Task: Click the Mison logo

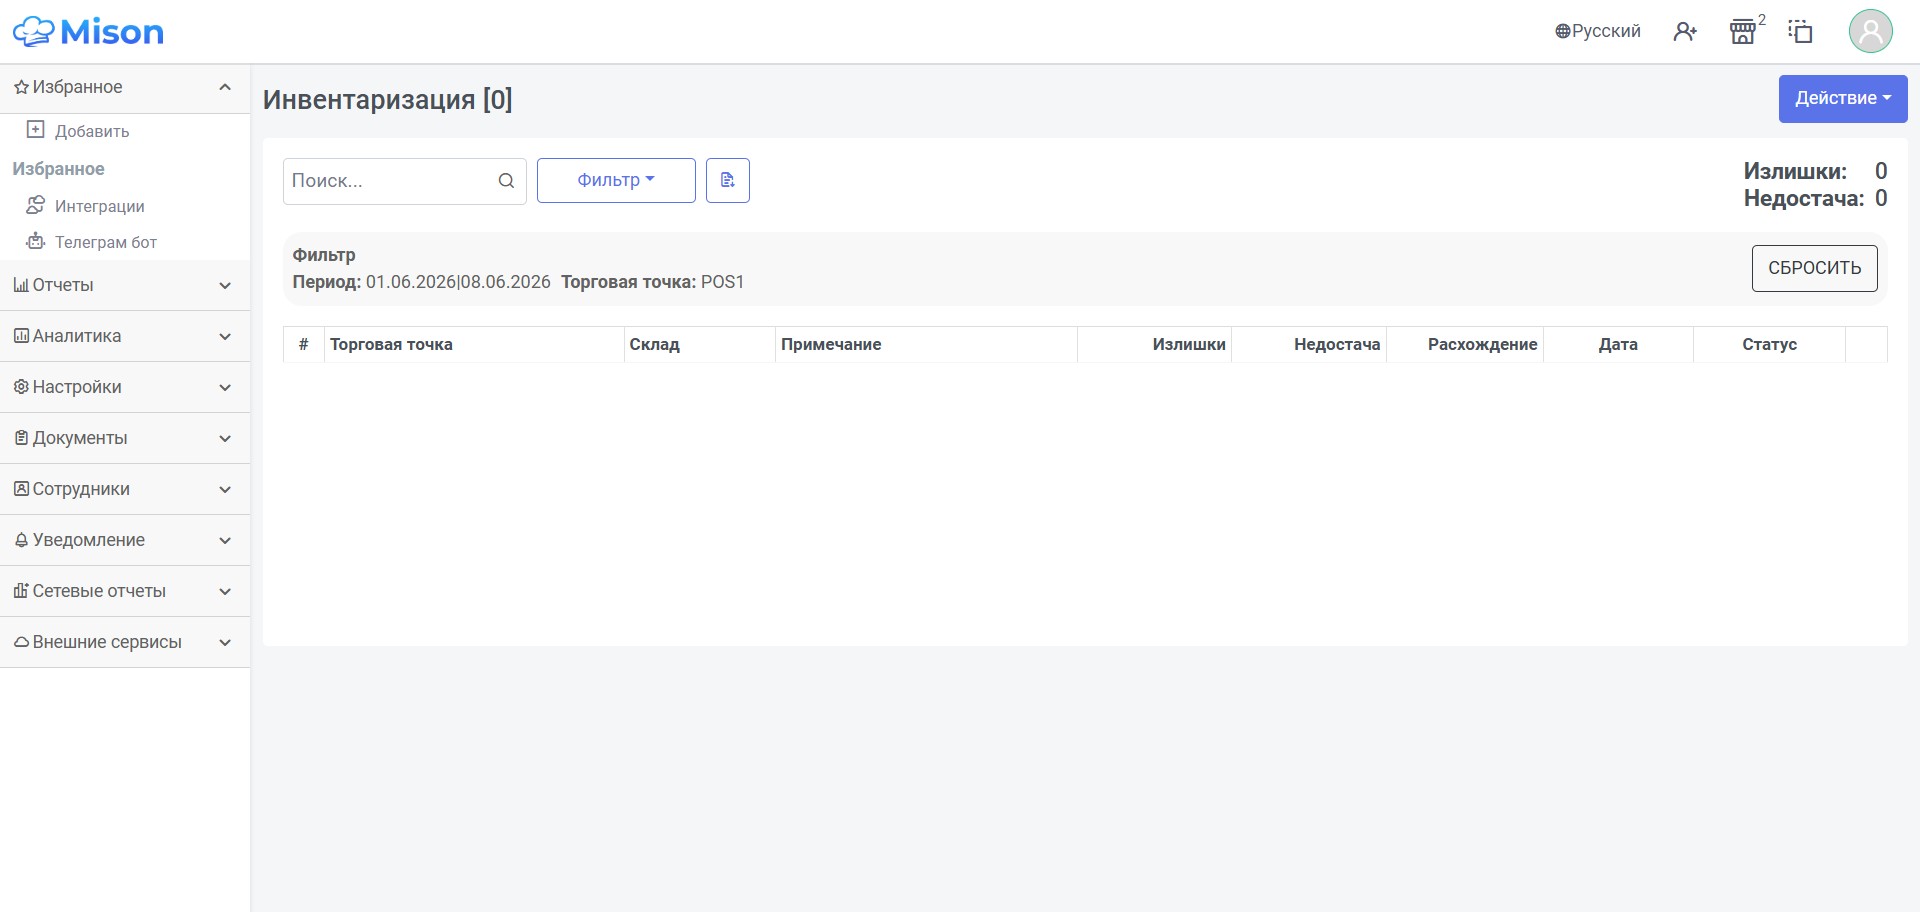Action: tap(88, 32)
